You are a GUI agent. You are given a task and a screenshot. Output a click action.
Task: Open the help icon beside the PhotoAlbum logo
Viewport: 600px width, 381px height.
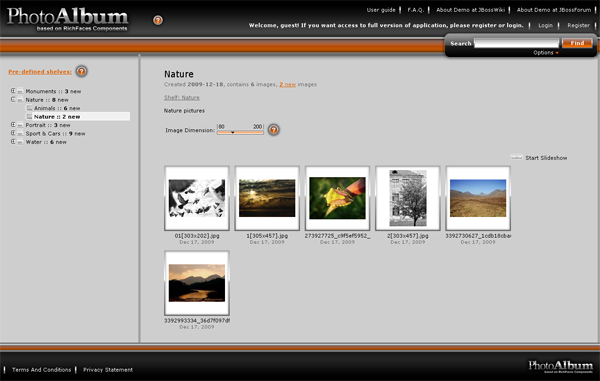[158, 20]
